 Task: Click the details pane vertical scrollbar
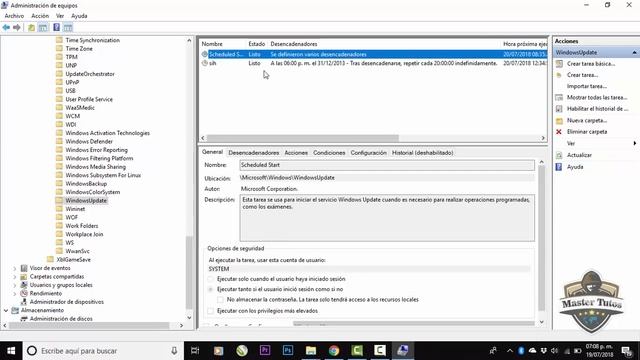click(x=541, y=238)
